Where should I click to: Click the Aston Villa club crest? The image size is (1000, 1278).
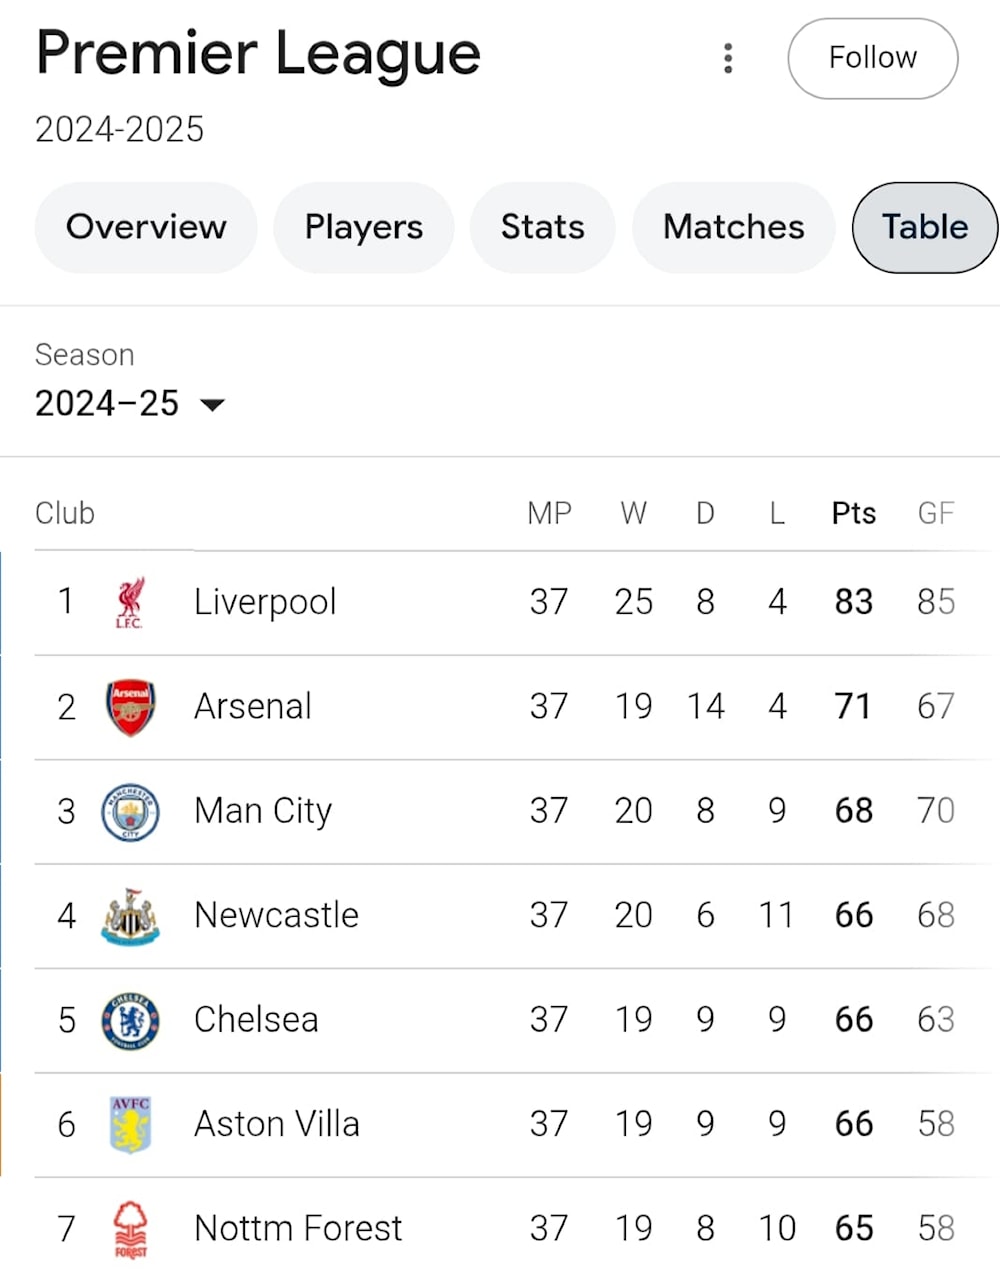(x=130, y=1124)
